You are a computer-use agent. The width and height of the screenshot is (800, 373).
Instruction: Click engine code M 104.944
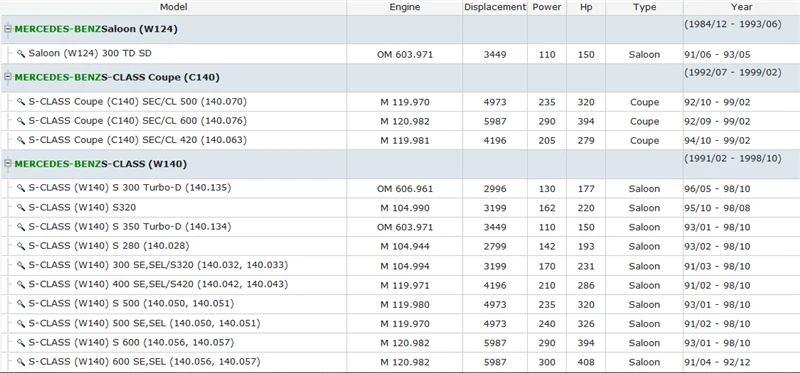[x=405, y=247]
